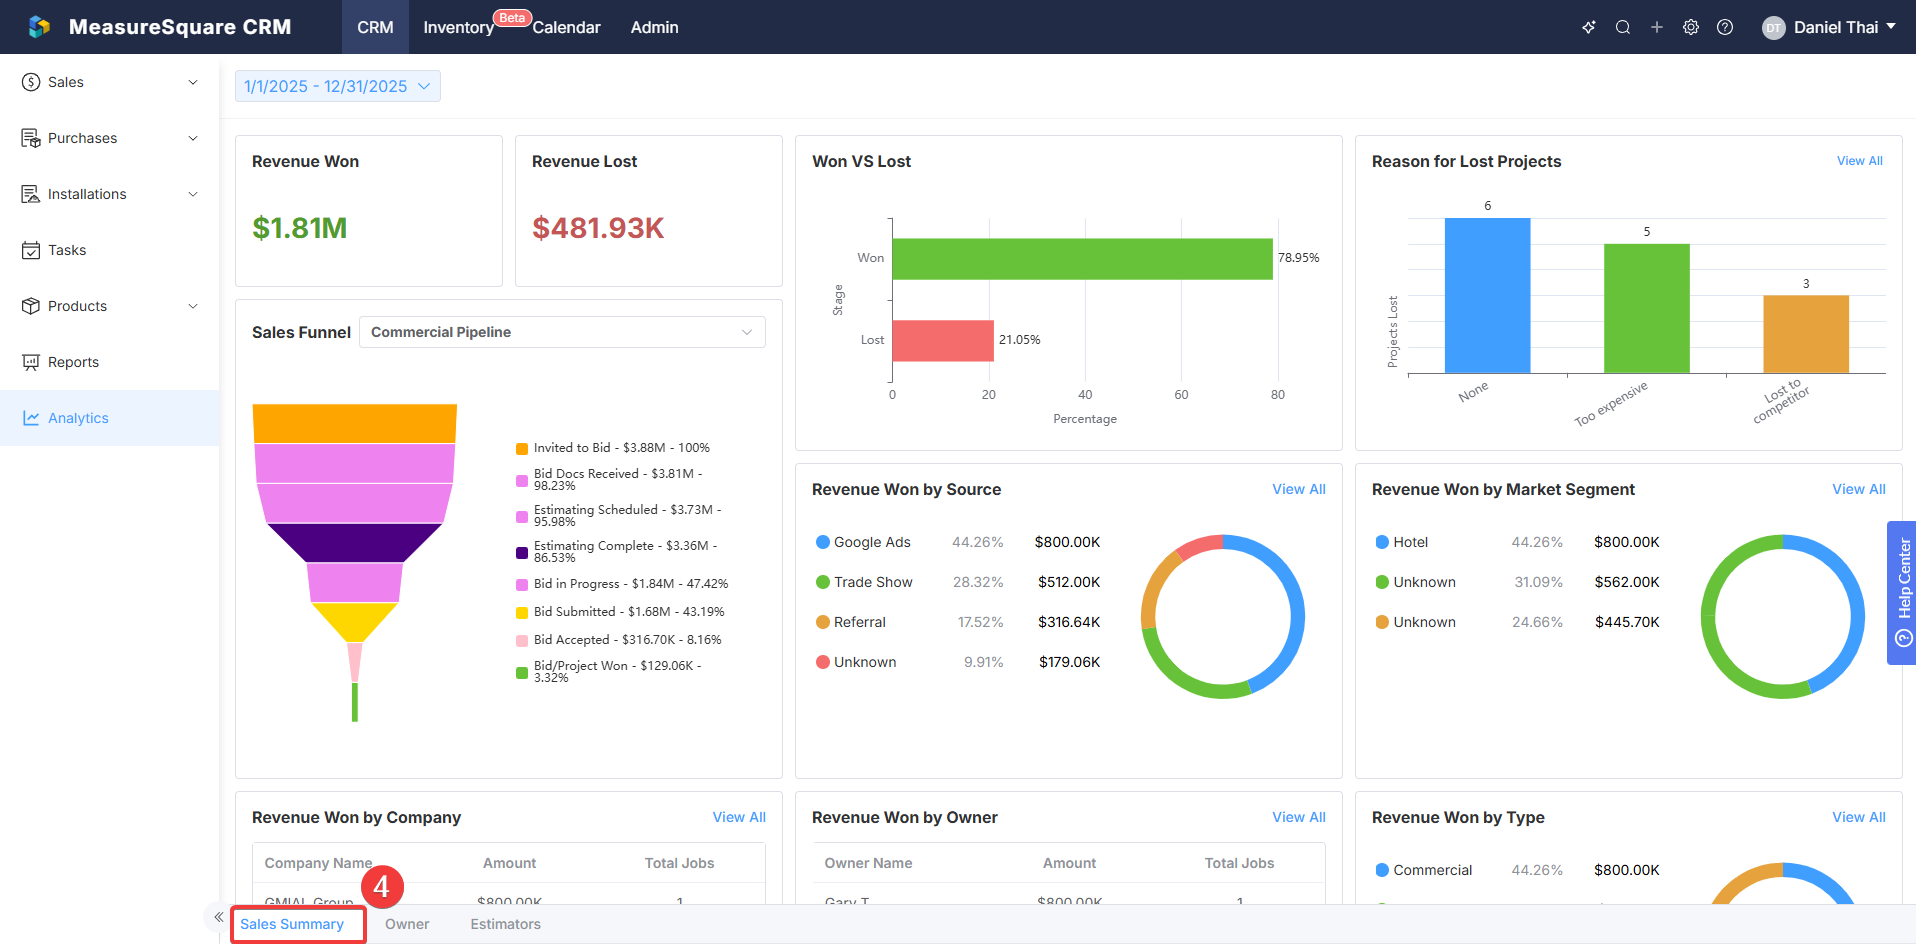Expand the Sales sidebar section
Screen dimensions: 1916x944
193,82
